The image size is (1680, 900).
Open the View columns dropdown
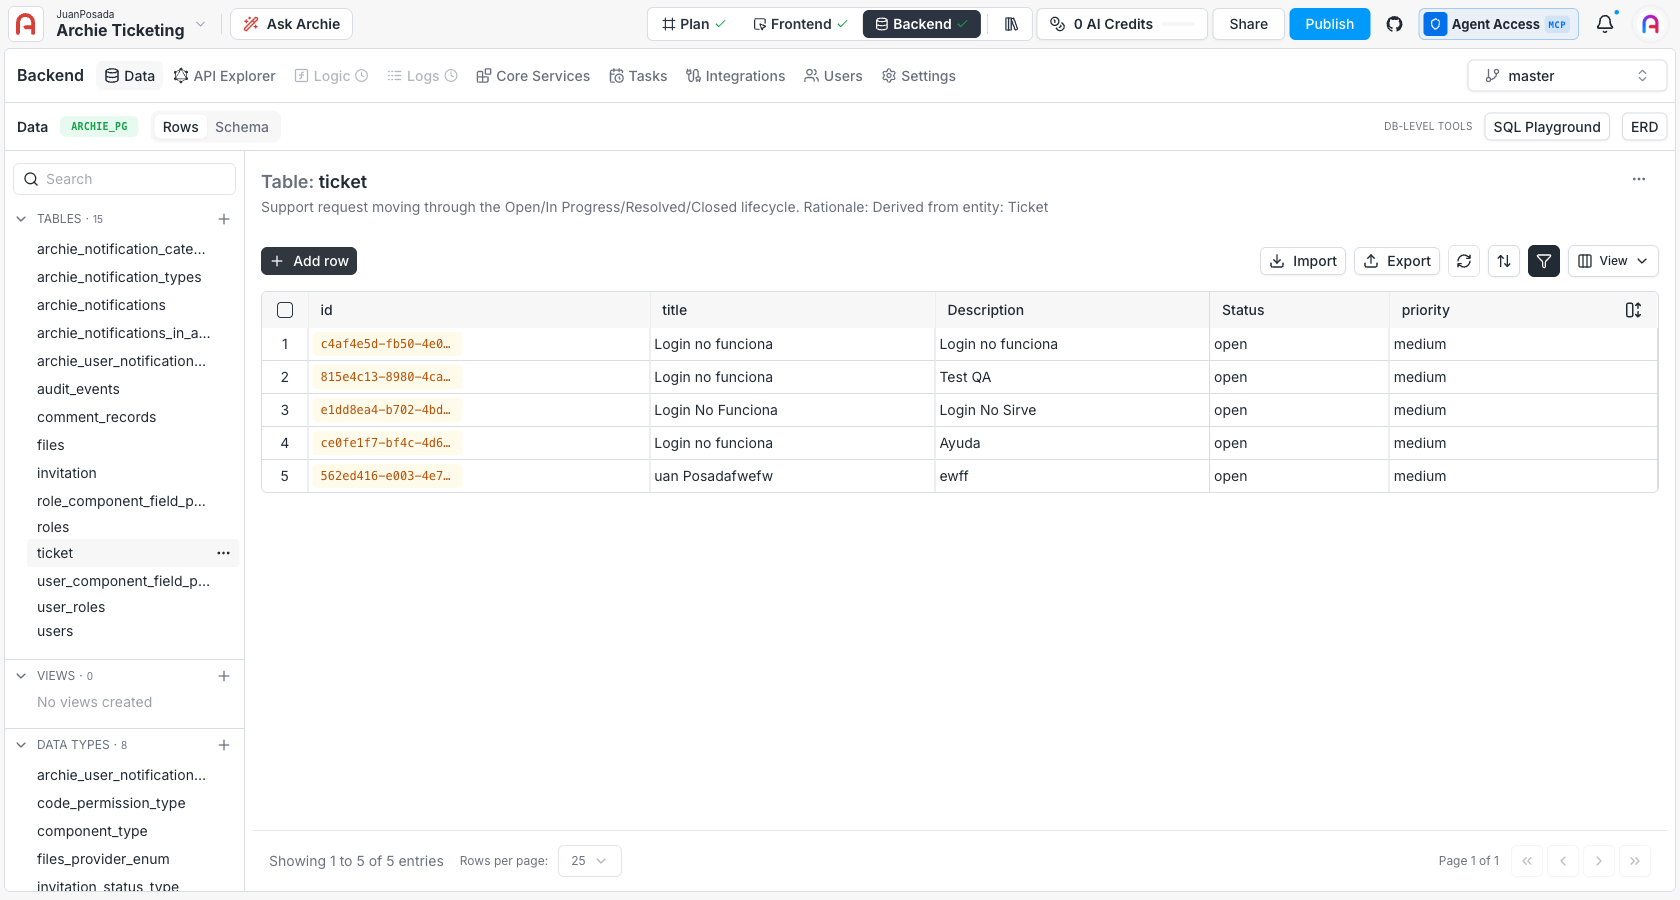click(x=1613, y=261)
